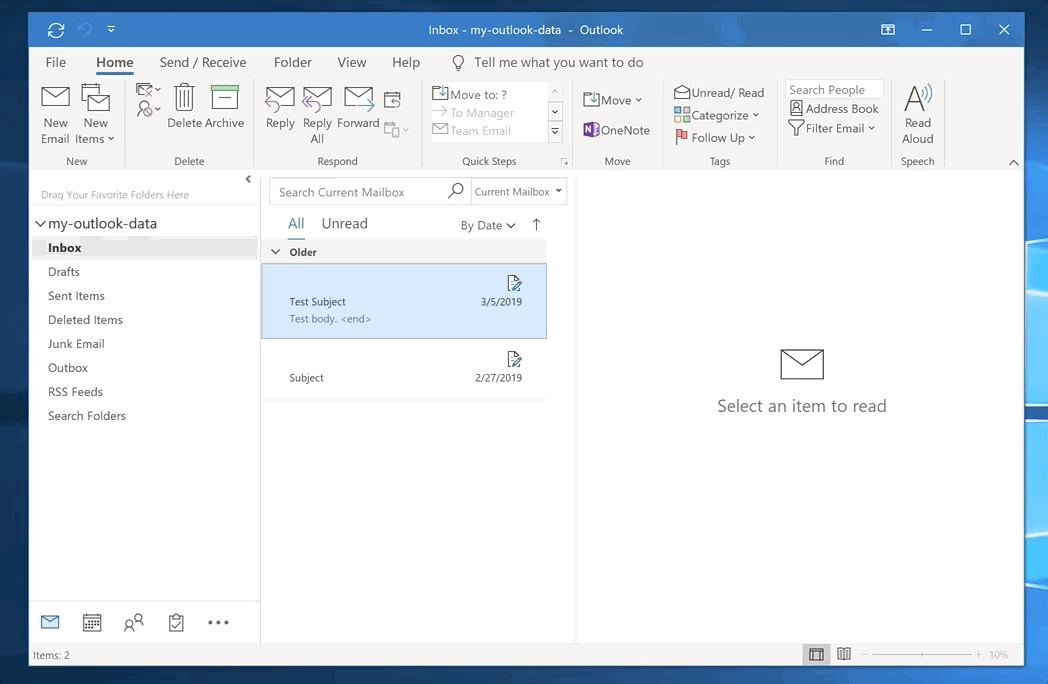Click the Reply All icon
1048x684 pixels.
317,100
